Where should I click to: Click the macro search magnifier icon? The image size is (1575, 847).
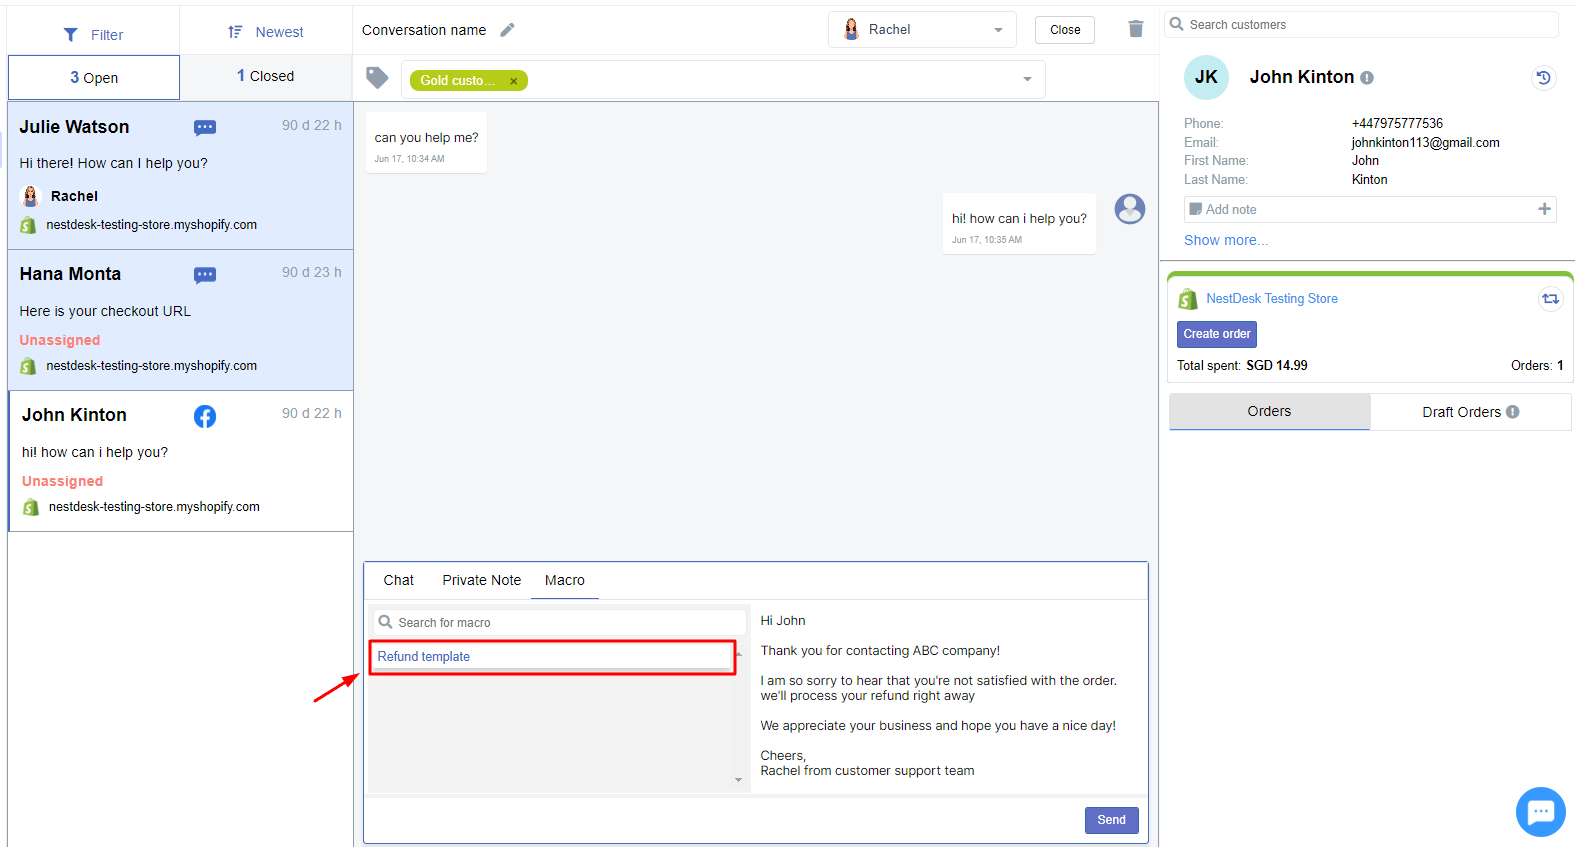pyautogui.click(x=385, y=622)
